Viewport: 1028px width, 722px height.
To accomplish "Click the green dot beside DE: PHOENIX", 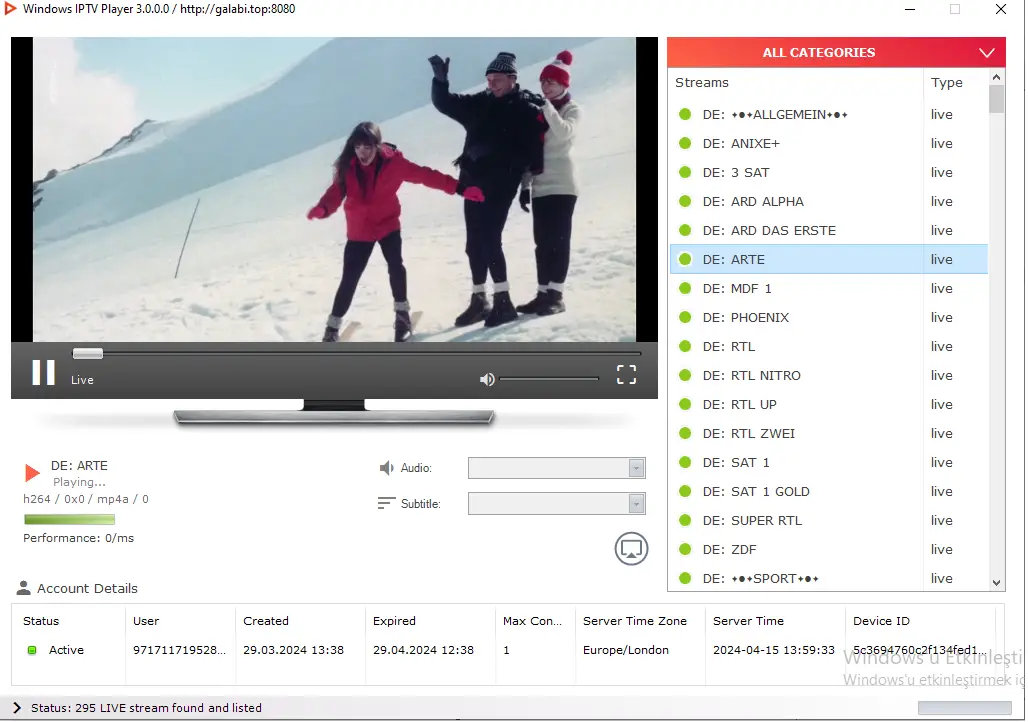I will 685,317.
